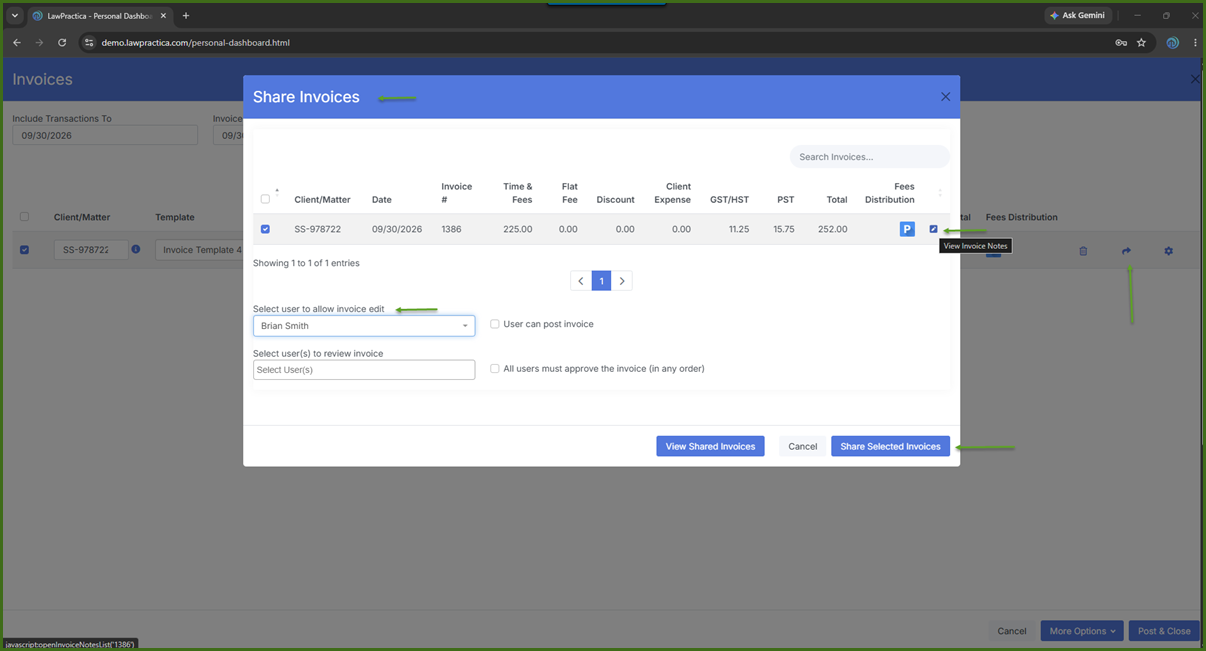Select page 1 in pagination

[601, 281]
